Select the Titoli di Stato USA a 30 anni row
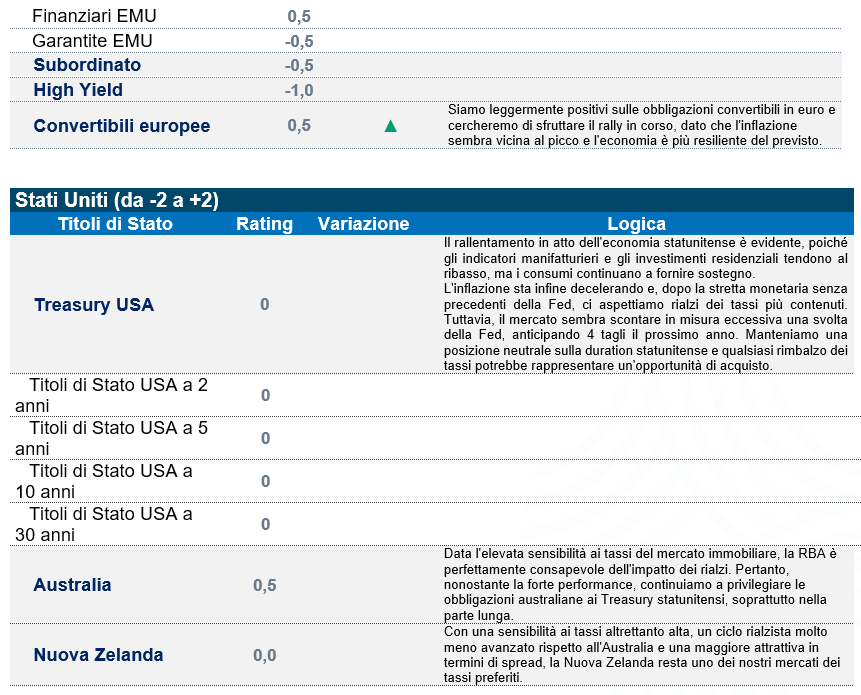 pyautogui.click(x=104, y=524)
